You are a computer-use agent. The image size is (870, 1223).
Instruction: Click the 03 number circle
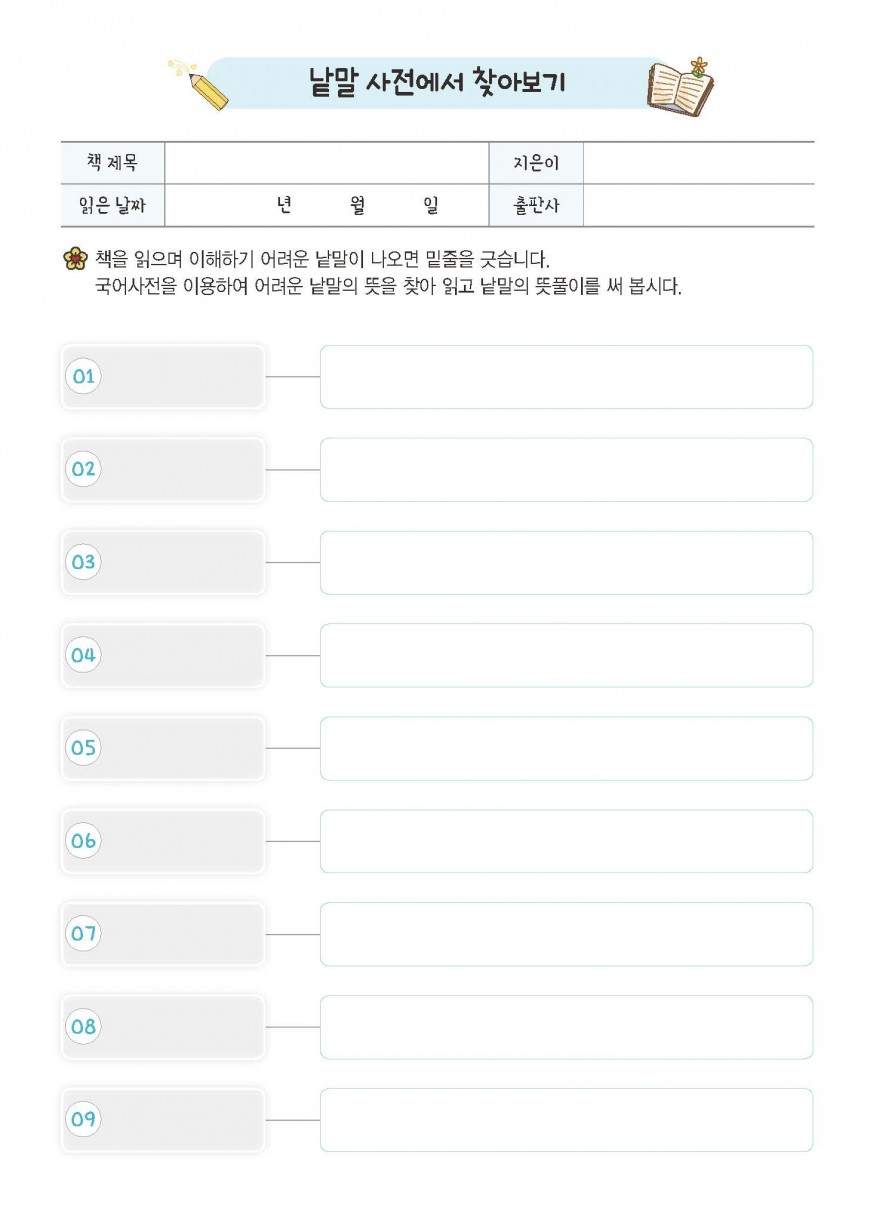point(83,562)
